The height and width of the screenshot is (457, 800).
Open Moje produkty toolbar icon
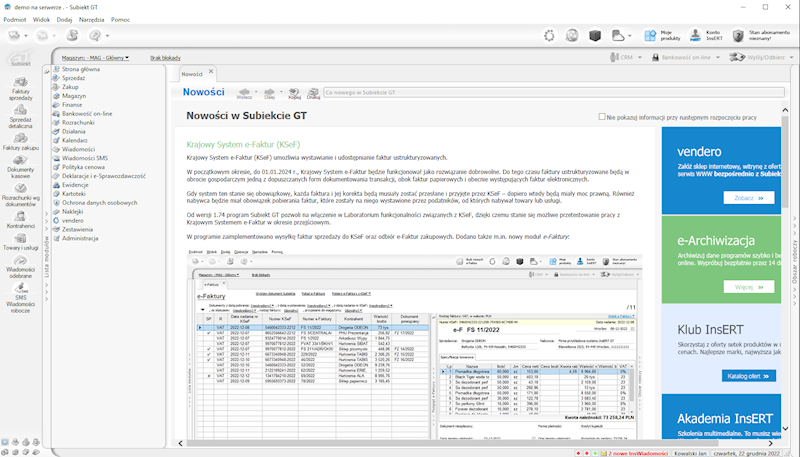click(662, 35)
